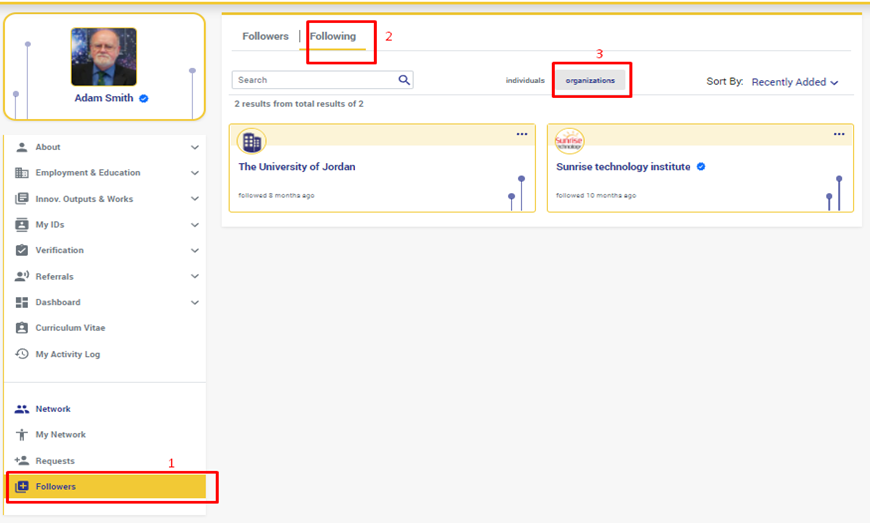Expand the Verification section chevron
Screen dimensions: 870x523
(194, 251)
